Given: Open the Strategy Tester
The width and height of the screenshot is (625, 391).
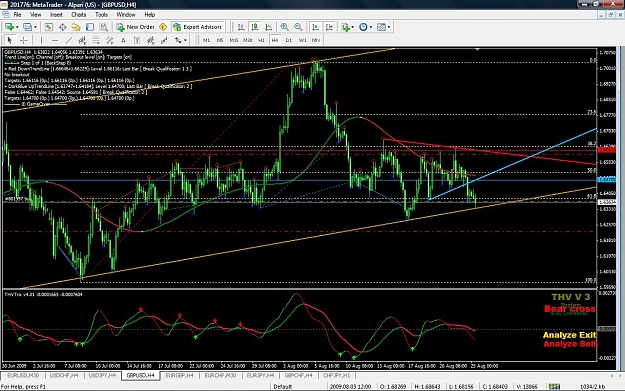Looking at the screenshot, I should pos(104,27).
